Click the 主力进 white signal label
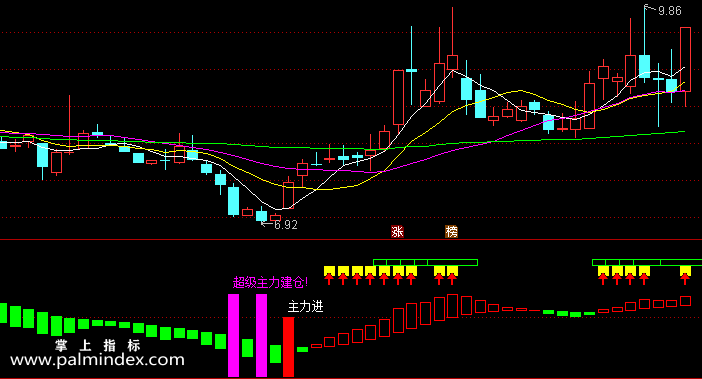This screenshot has height=379, width=702. point(305,307)
